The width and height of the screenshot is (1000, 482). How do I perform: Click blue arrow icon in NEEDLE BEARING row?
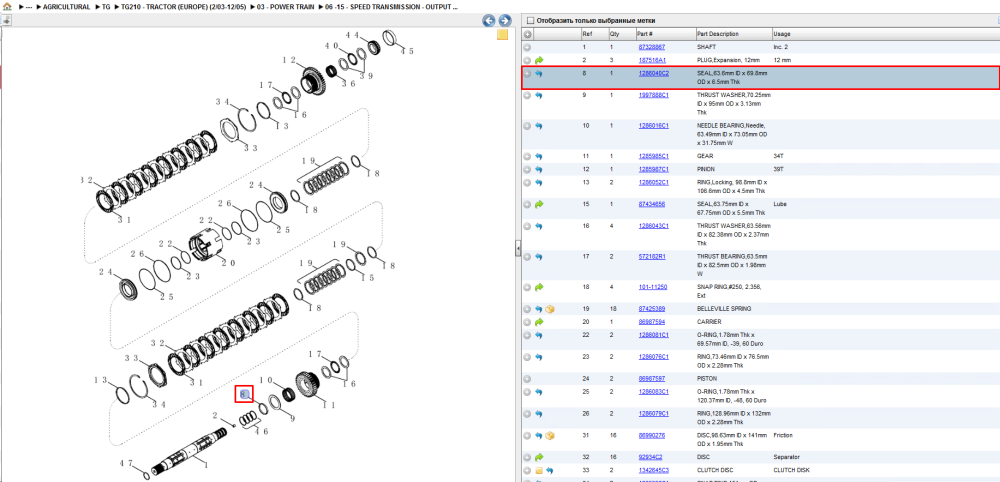point(538,126)
